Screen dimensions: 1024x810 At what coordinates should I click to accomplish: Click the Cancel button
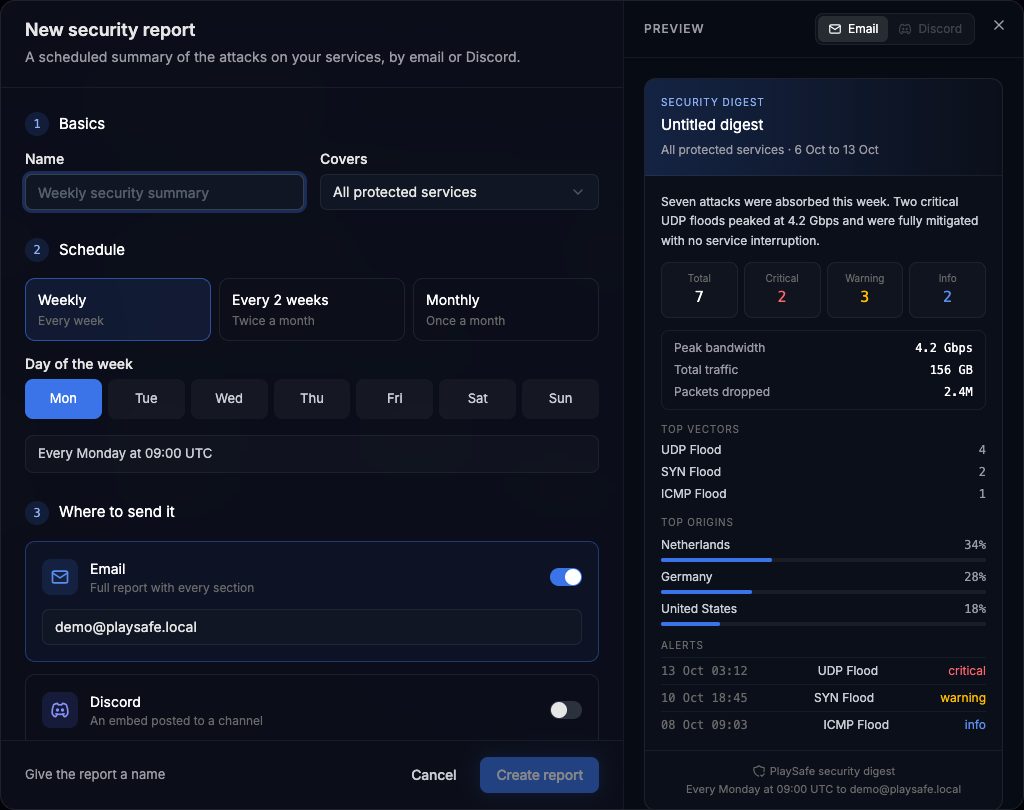click(434, 775)
